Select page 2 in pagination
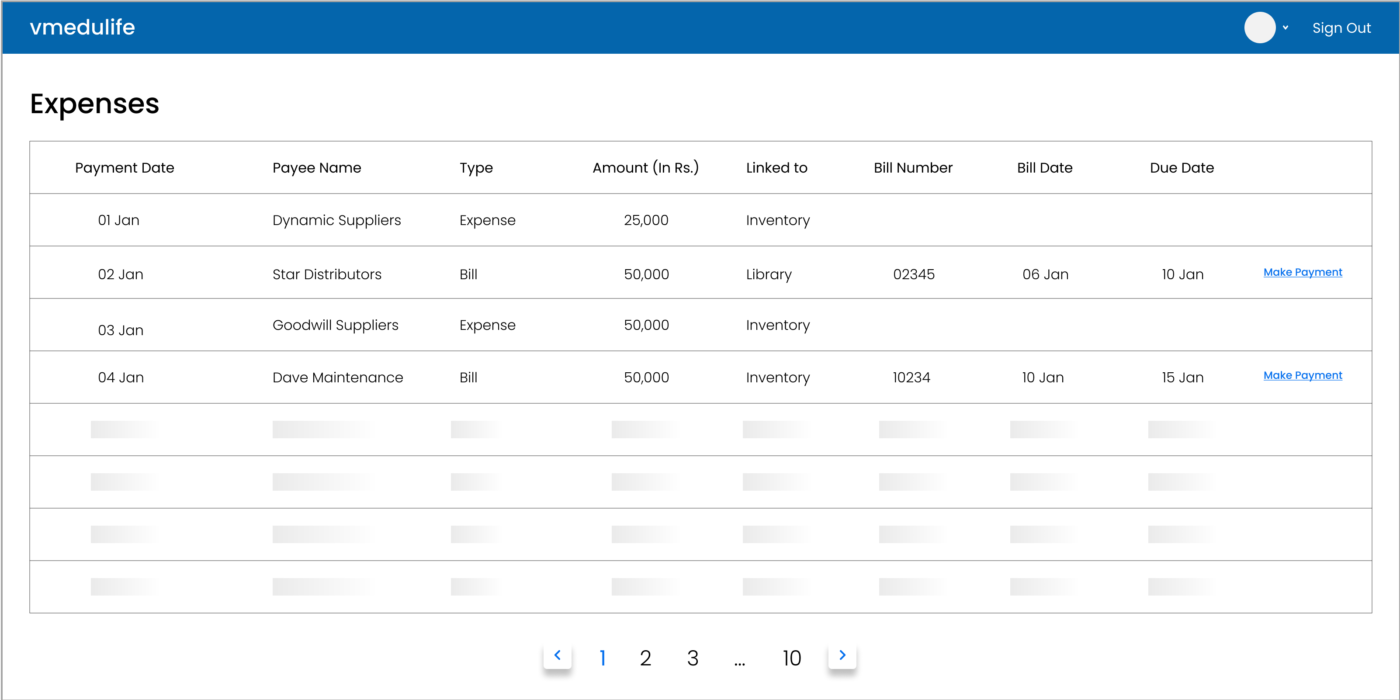Image resolution: width=1400 pixels, height=700 pixels. (645, 658)
